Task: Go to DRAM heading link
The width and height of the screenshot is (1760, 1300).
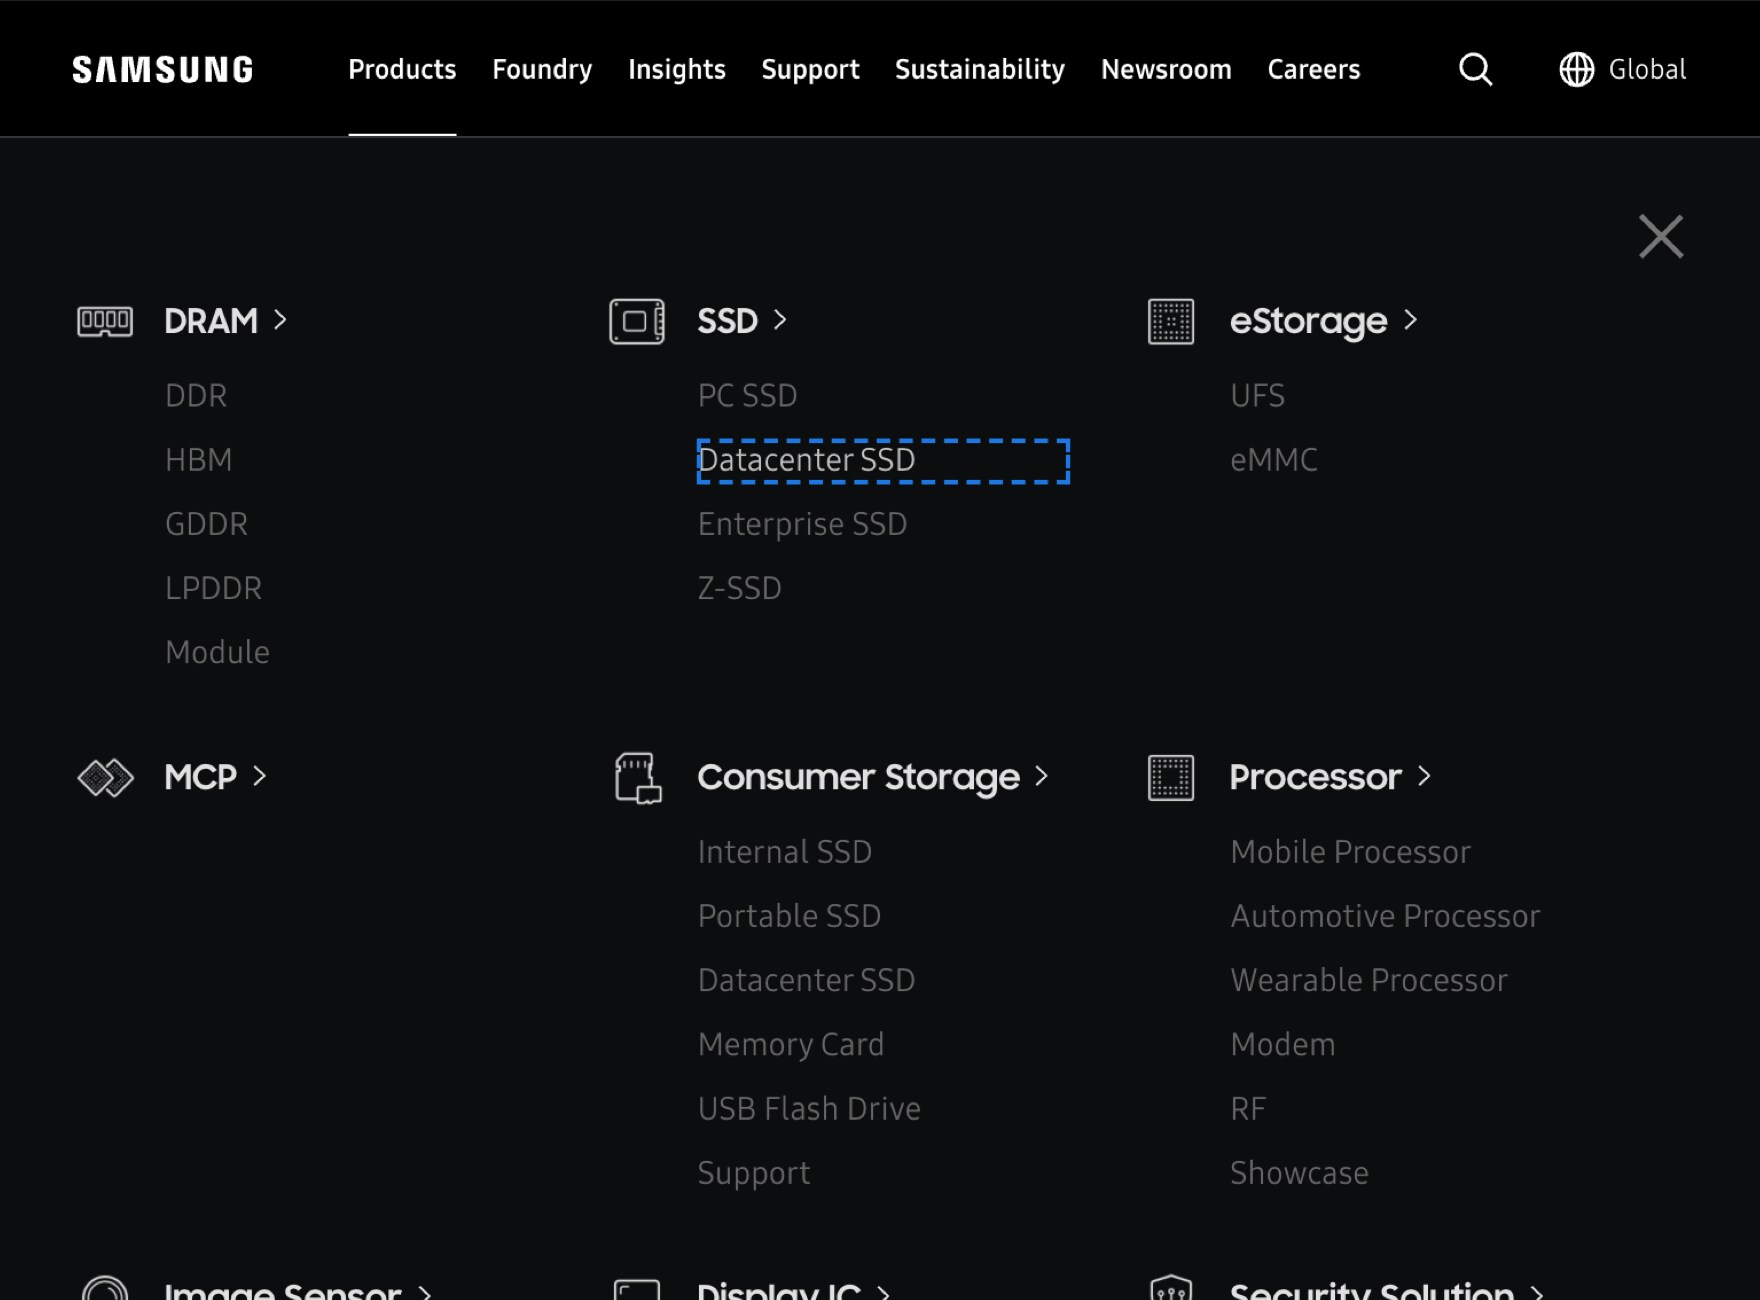Action: [211, 321]
